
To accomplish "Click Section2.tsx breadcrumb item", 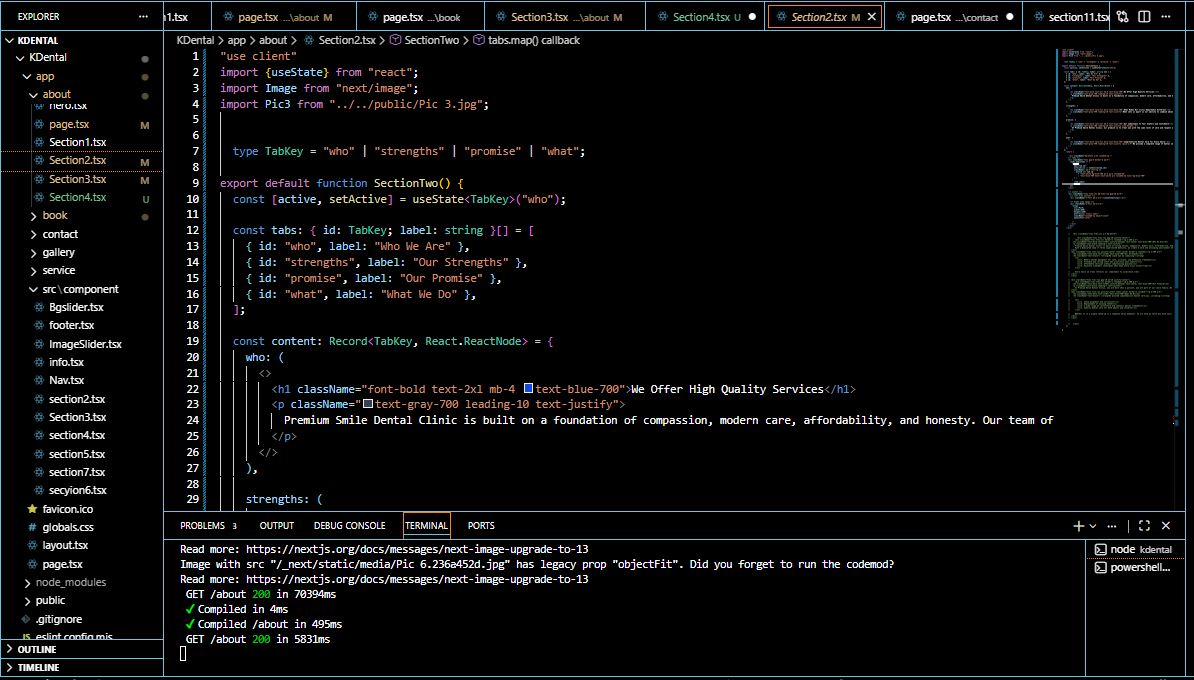I will pos(347,40).
